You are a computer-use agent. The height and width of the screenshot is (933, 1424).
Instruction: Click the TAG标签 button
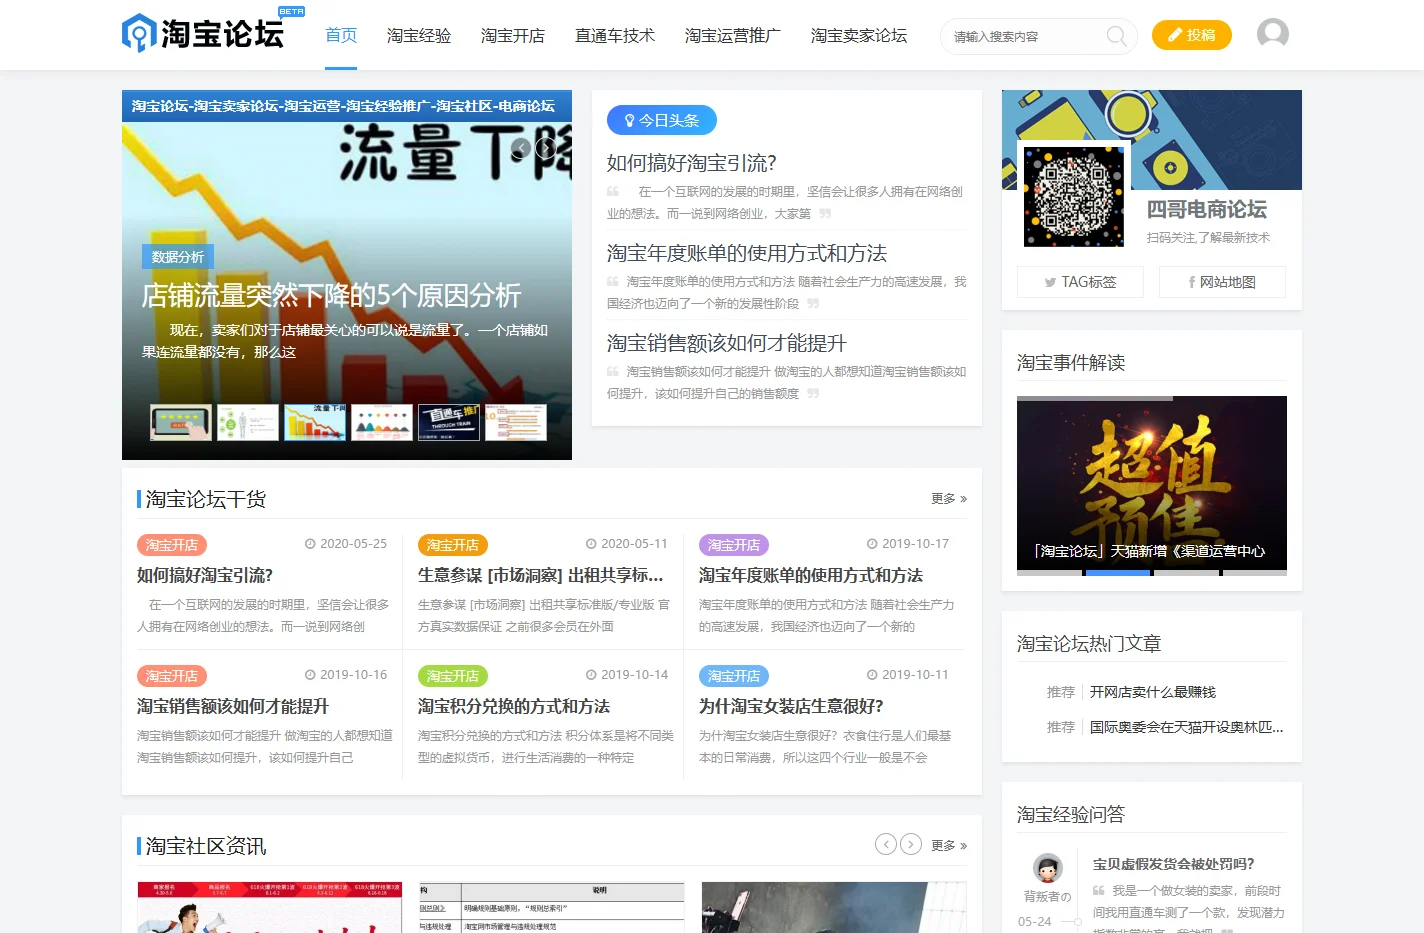[1080, 282]
